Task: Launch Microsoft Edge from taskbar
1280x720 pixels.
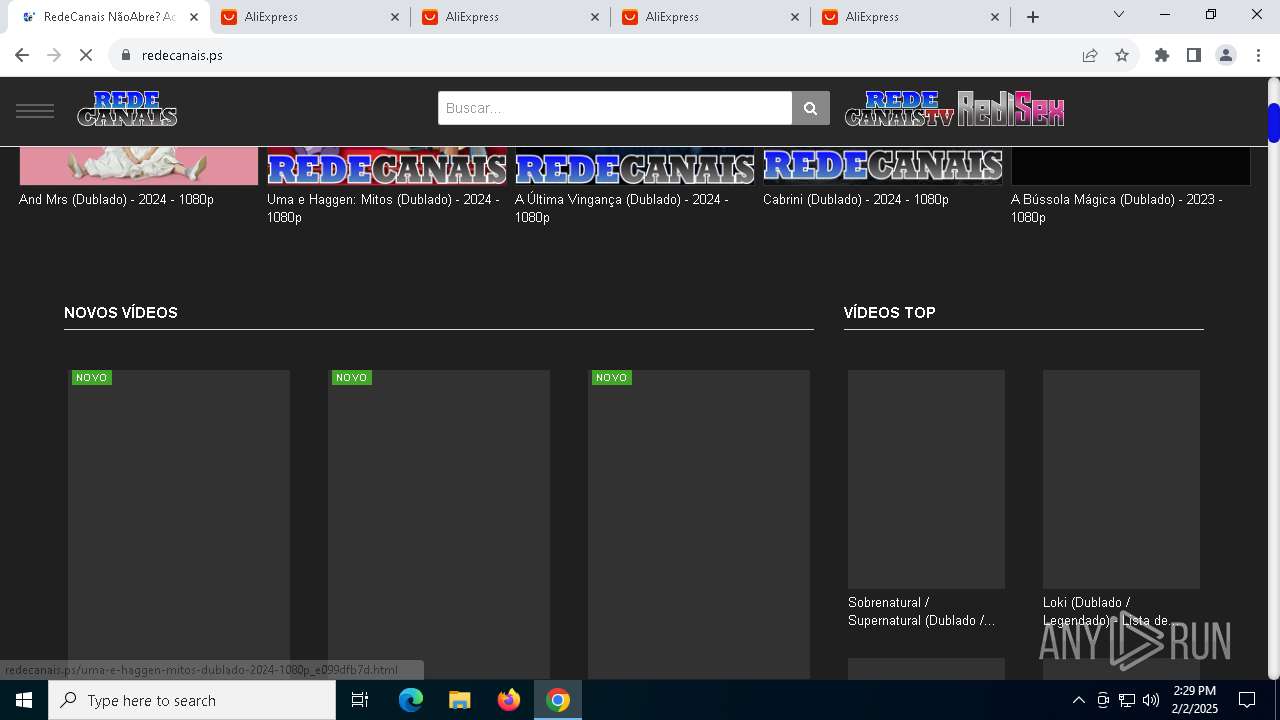Action: point(411,700)
